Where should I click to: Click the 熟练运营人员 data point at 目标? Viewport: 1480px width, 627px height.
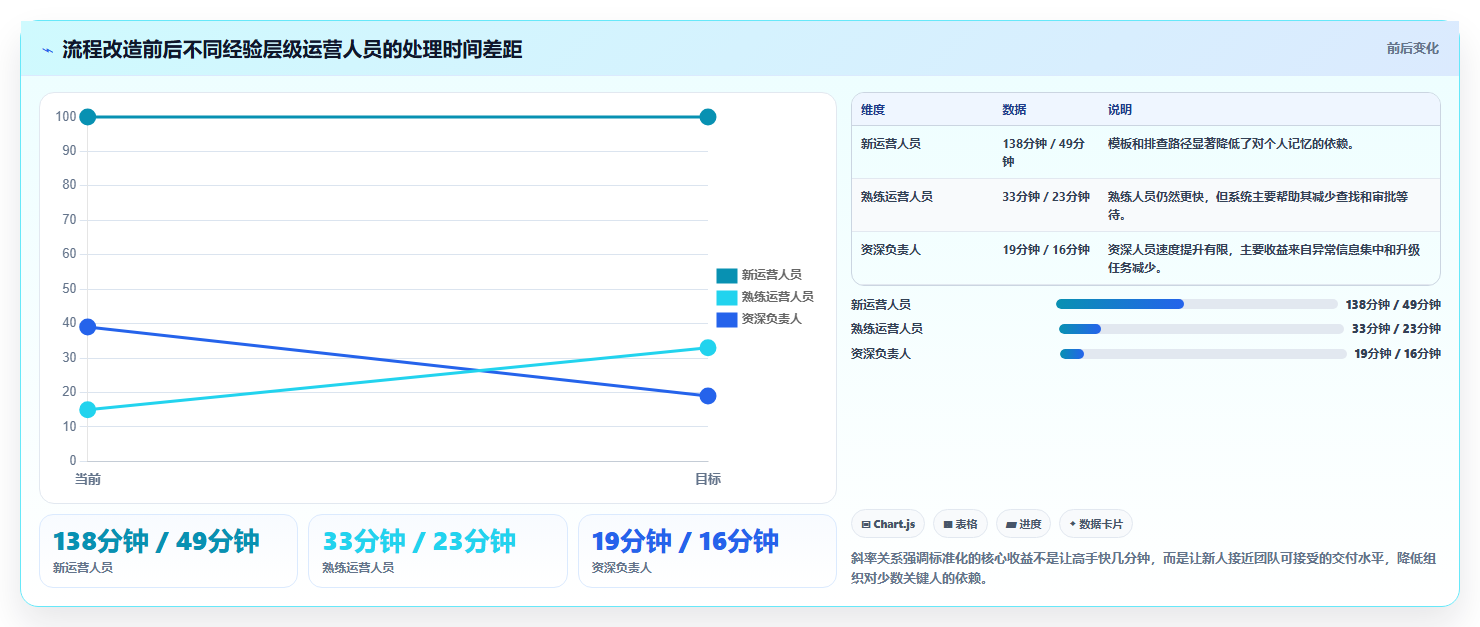pyautogui.click(x=708, y=347)
